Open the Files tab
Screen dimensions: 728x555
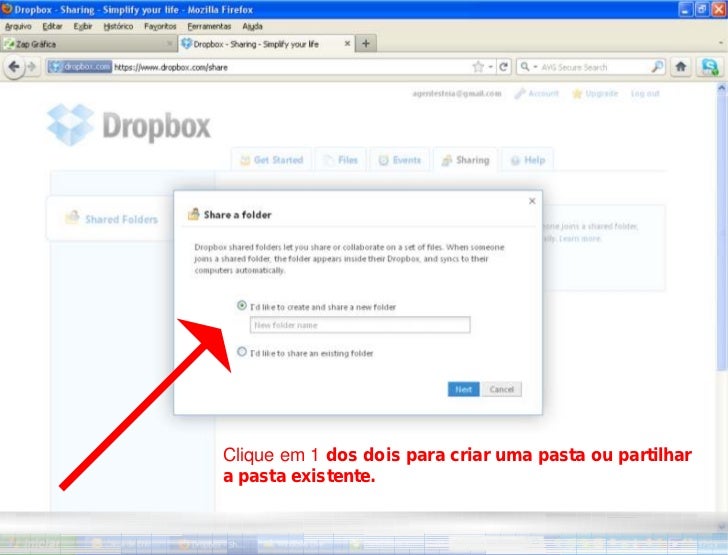point(341,160)
